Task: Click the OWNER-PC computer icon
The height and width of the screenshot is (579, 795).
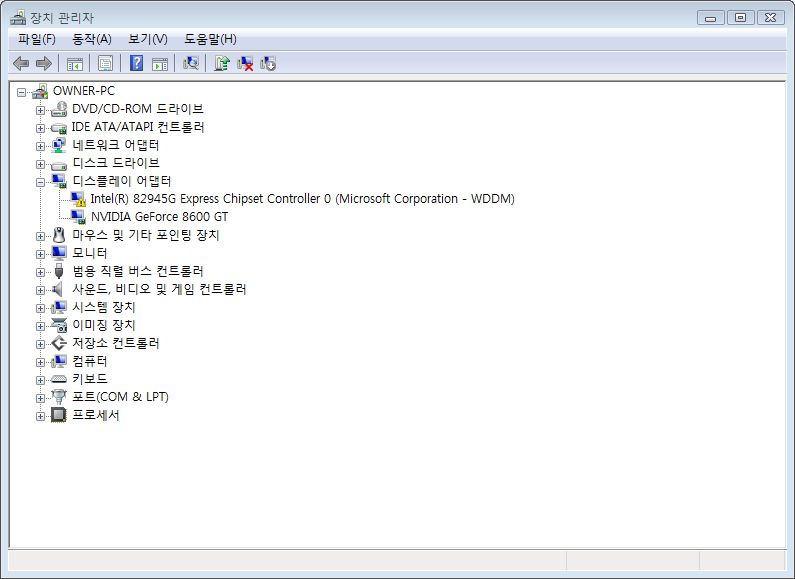Action: tap(40, 91)
